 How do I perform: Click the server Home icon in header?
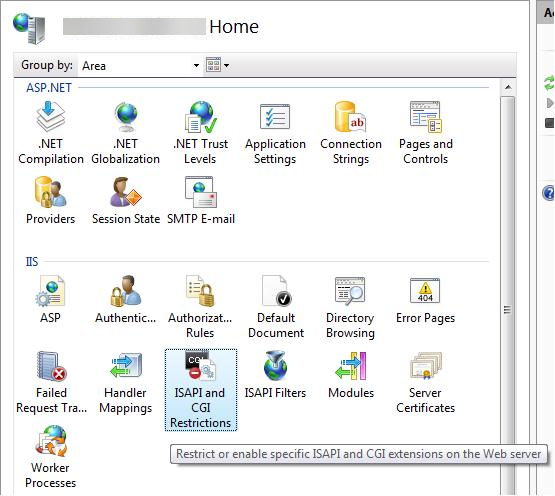coord(30,28)
